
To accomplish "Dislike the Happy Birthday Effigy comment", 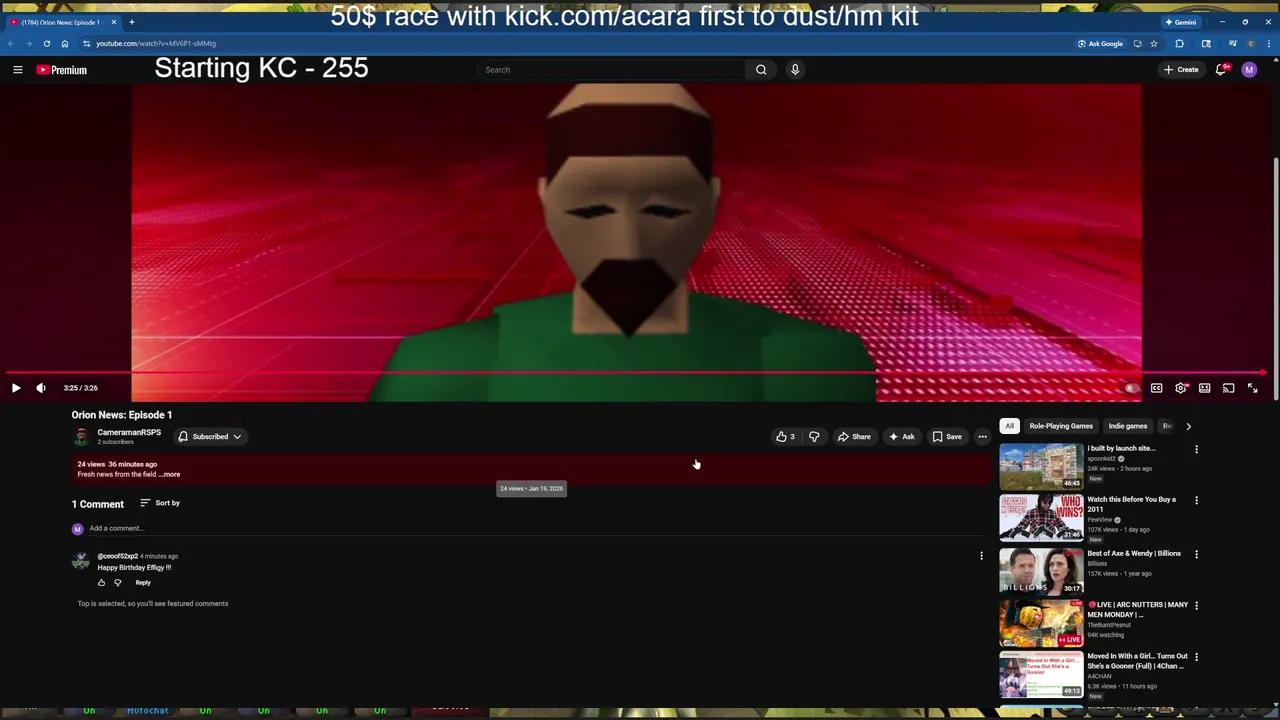I will (x=117, y=583).
